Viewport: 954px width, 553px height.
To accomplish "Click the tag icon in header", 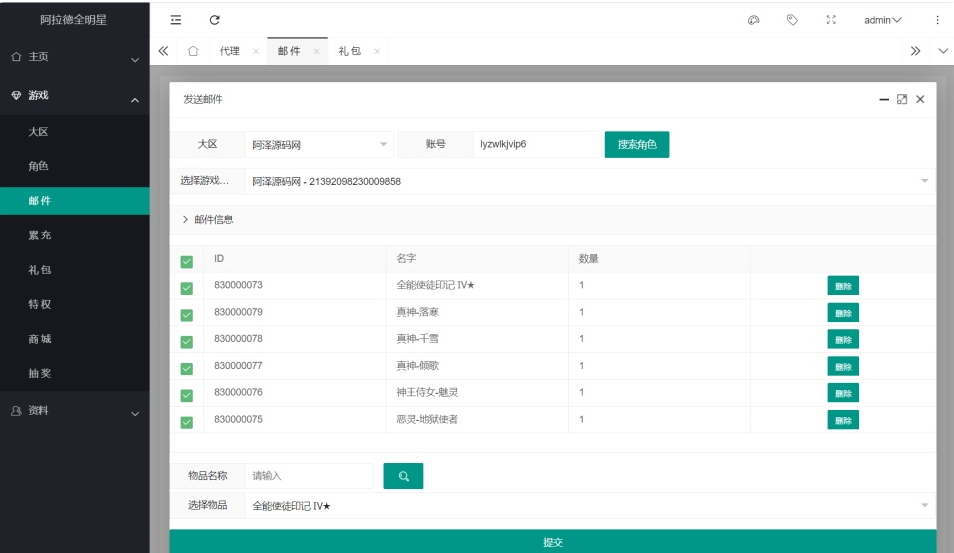I will point(792,20).
